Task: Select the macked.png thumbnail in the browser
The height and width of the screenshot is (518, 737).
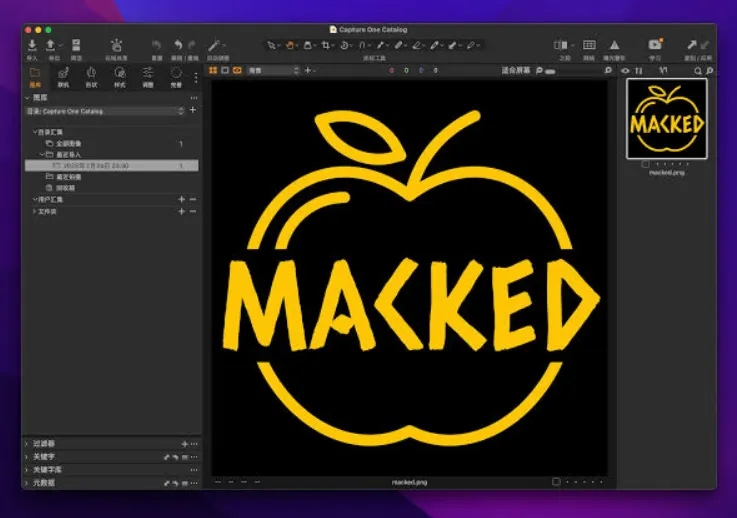Action: click(666, 118)
